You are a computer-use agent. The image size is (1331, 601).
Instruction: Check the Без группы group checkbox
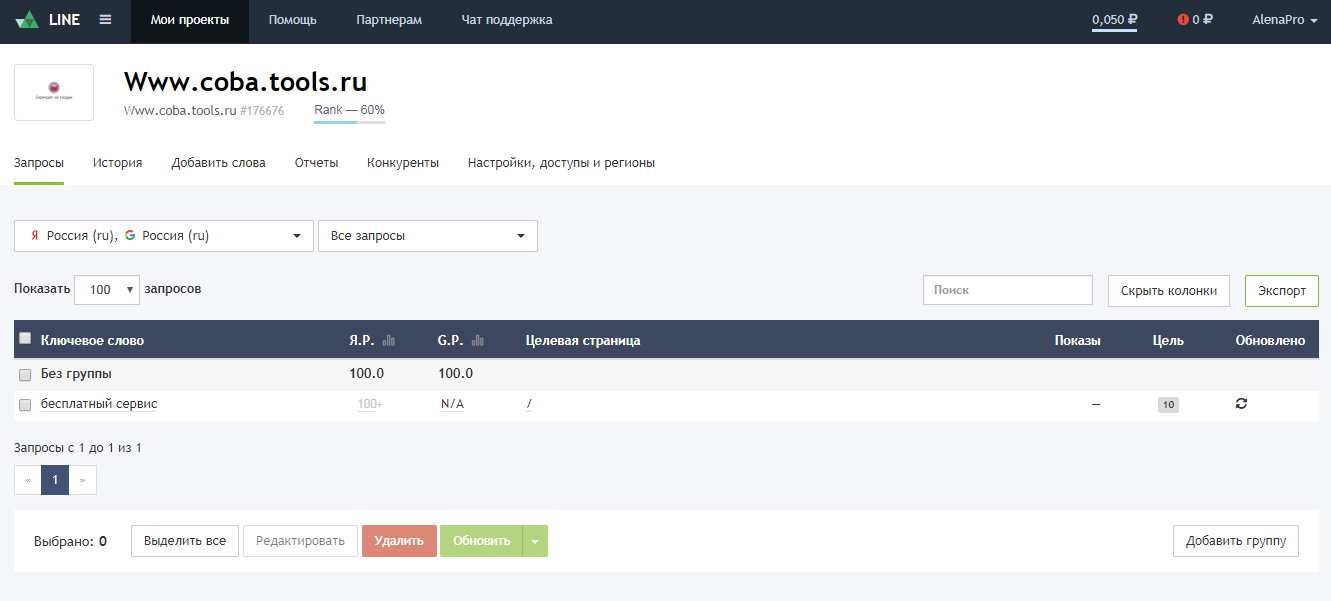click(x=26, y=374)
